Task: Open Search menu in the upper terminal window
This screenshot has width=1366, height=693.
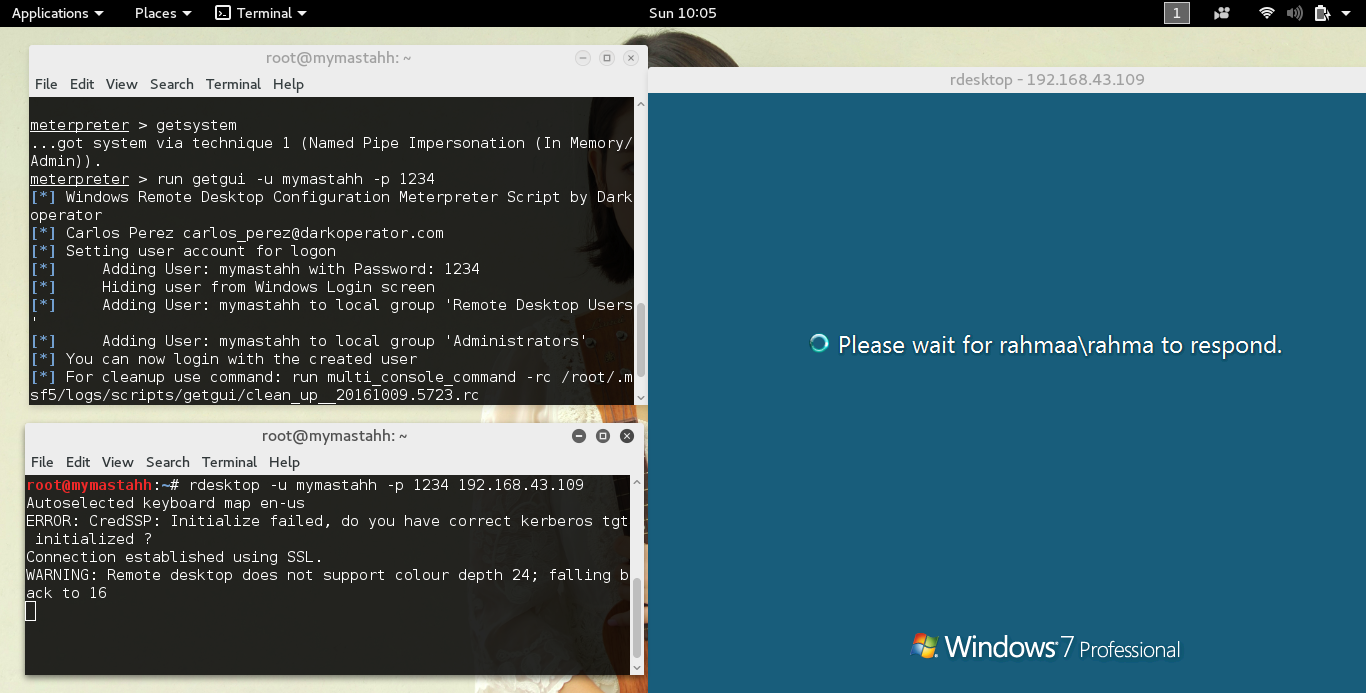Action: point(172,84)
